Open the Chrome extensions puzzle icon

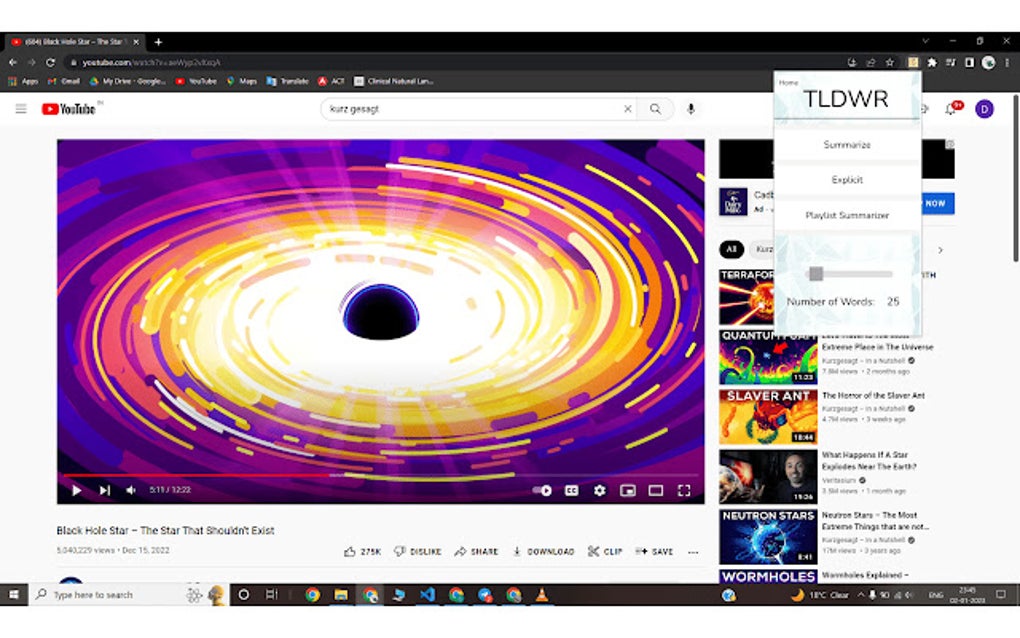tap(932, 62)
